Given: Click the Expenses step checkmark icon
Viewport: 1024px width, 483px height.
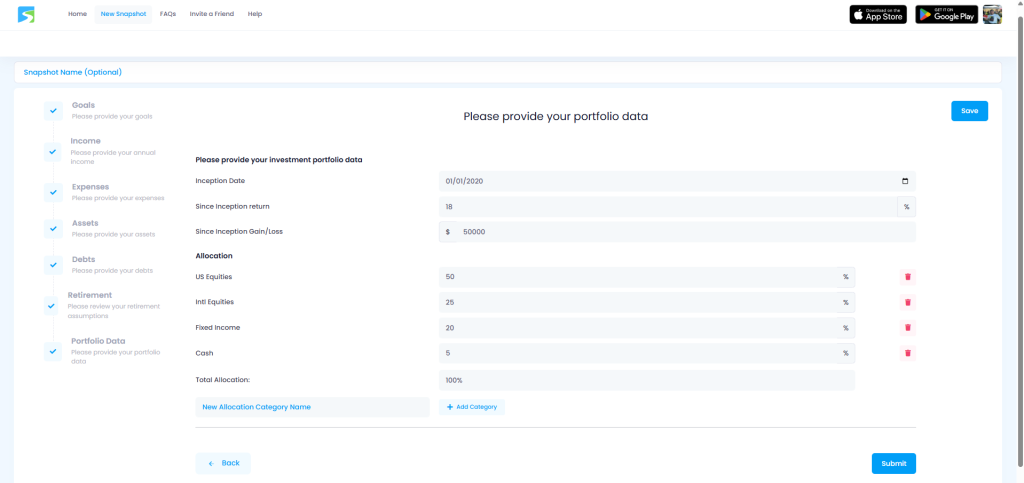Looking at the screenshot, I should pyautogui.click(x=53, y=193).
